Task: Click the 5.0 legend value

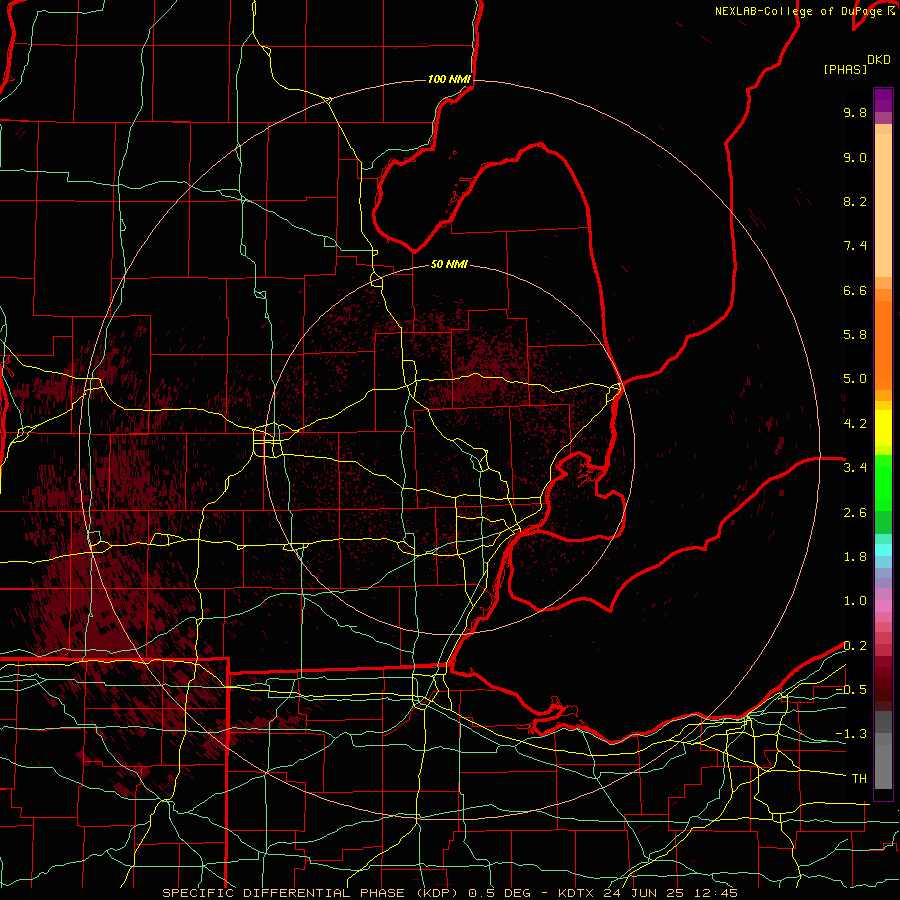Action: [x=855, y=379]
